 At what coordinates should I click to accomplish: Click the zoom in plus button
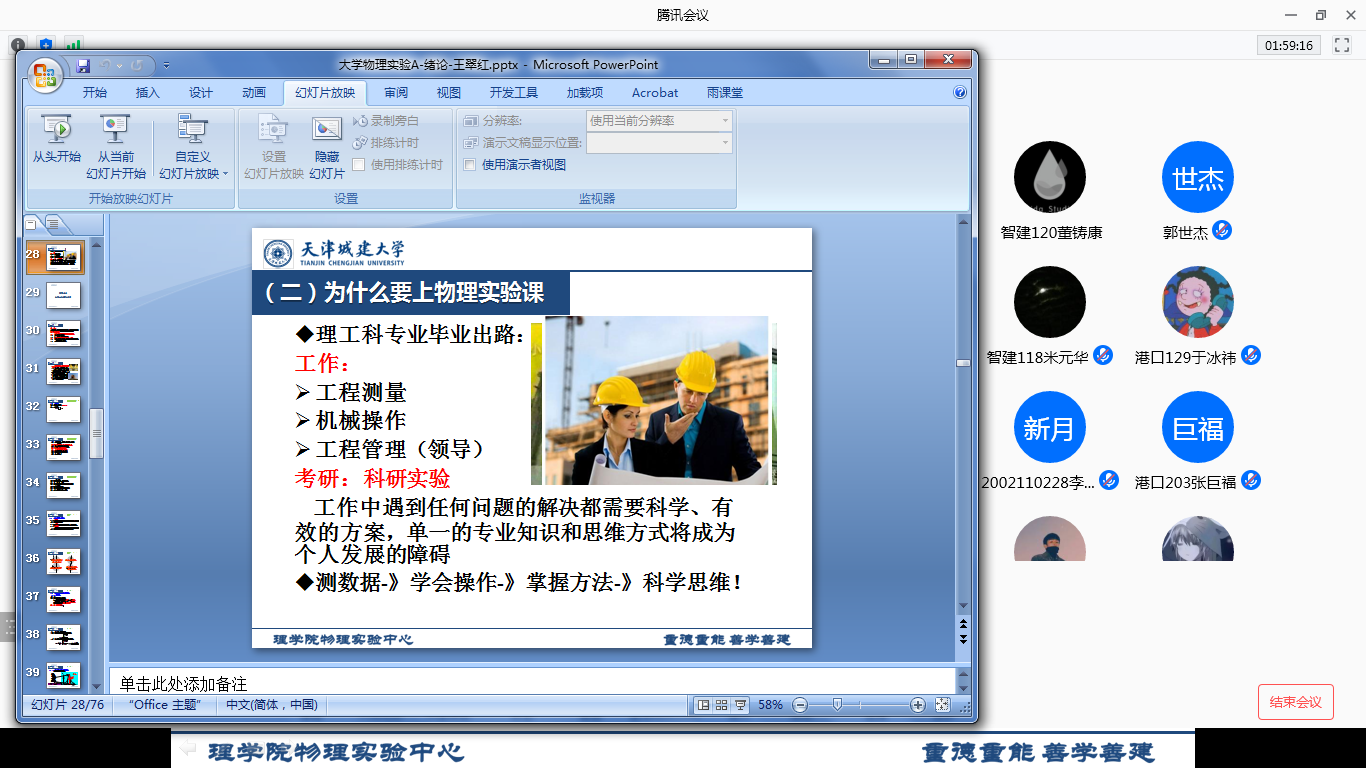click(918, 705)
